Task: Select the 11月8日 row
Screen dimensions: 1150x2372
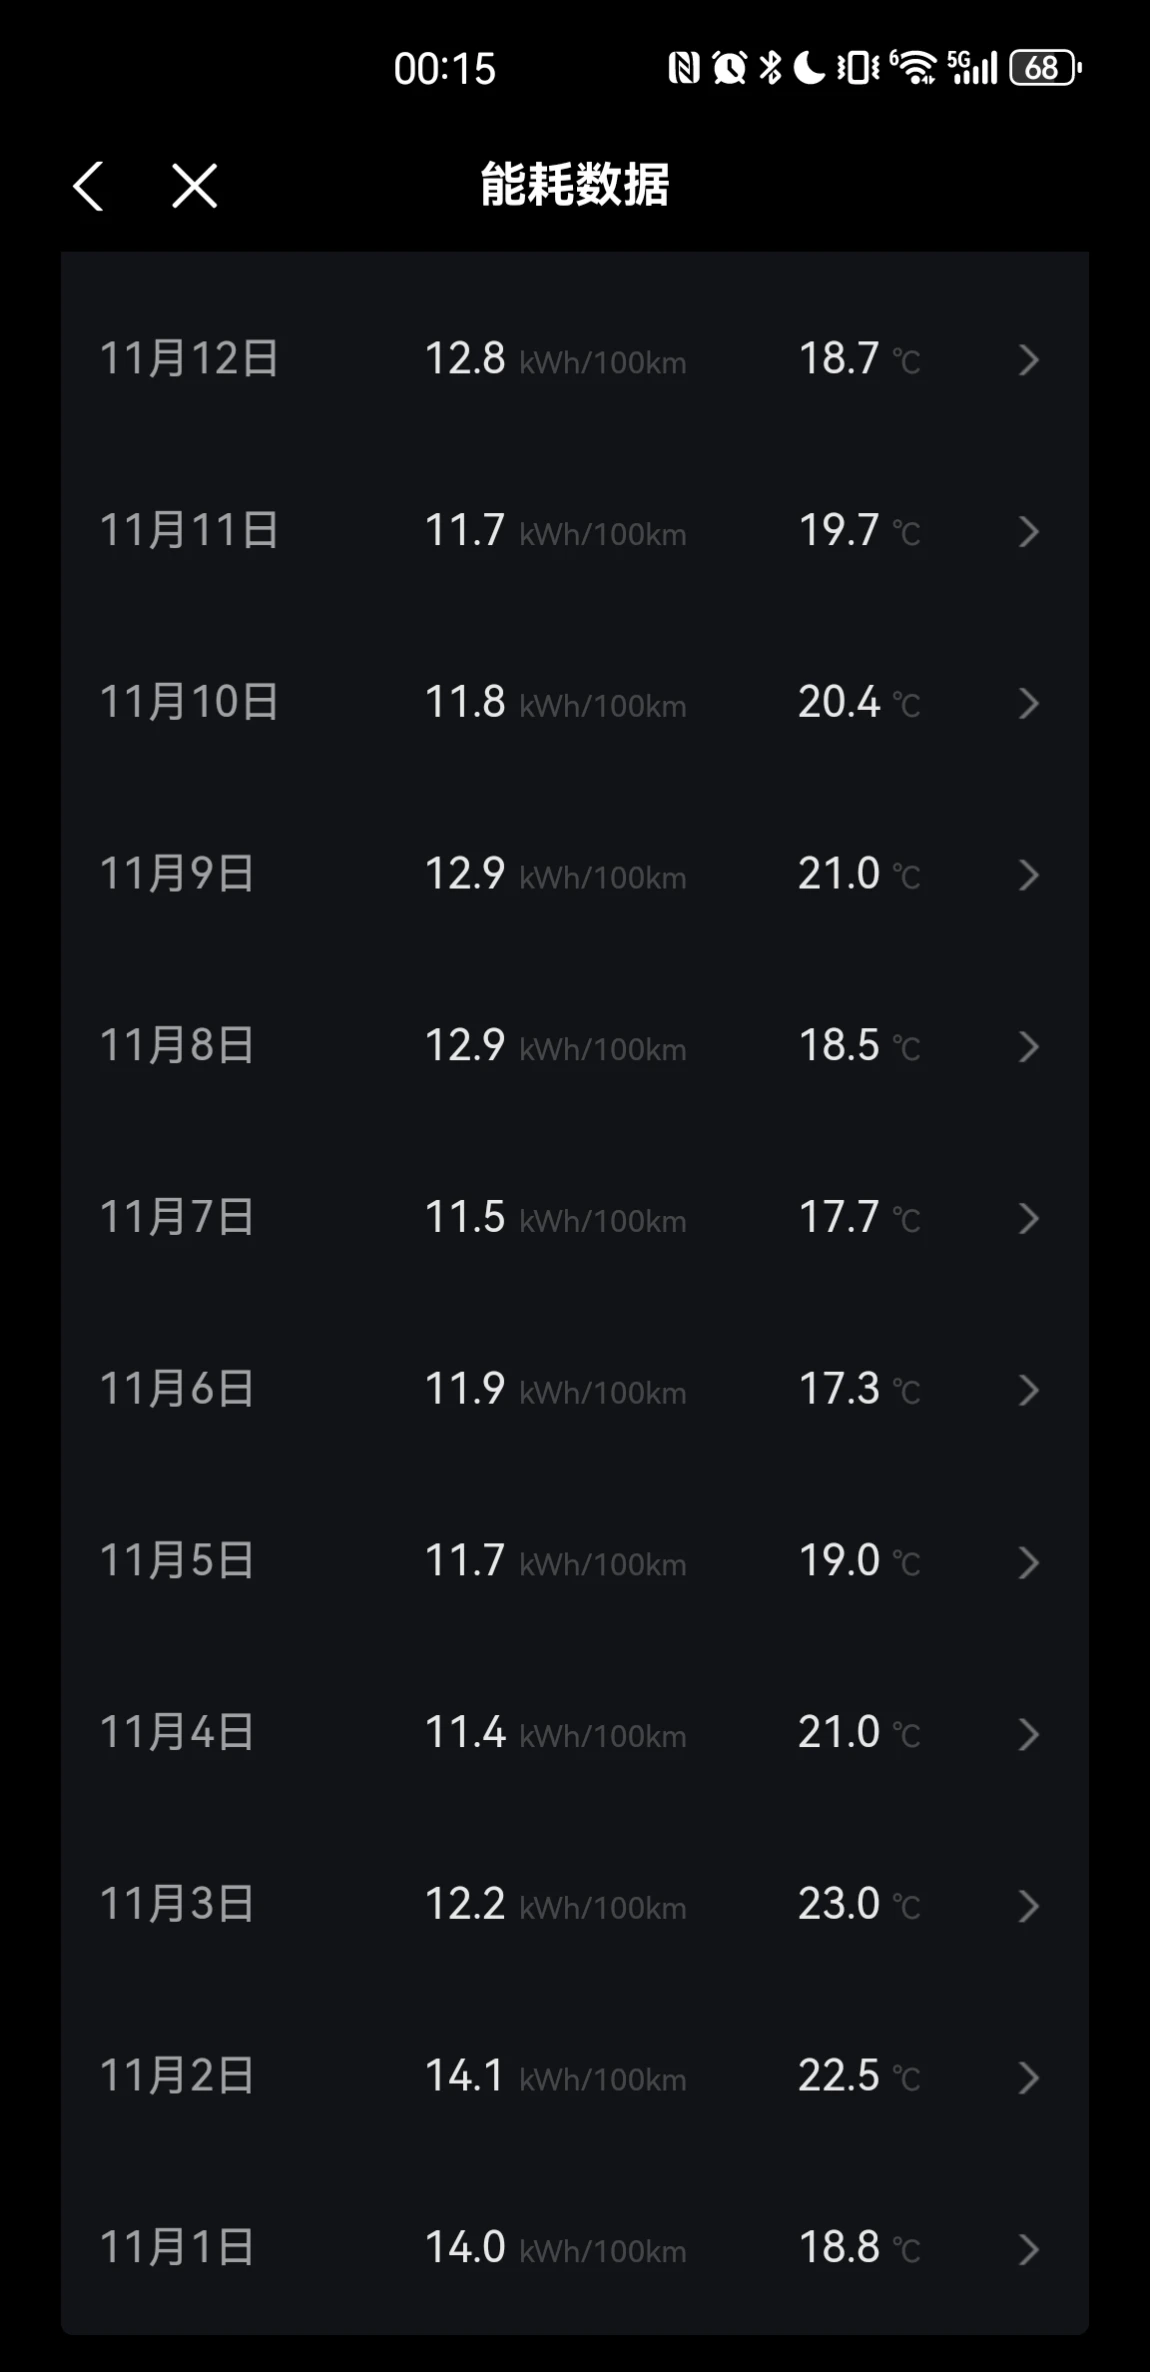Action: [x=575, y=1046]
